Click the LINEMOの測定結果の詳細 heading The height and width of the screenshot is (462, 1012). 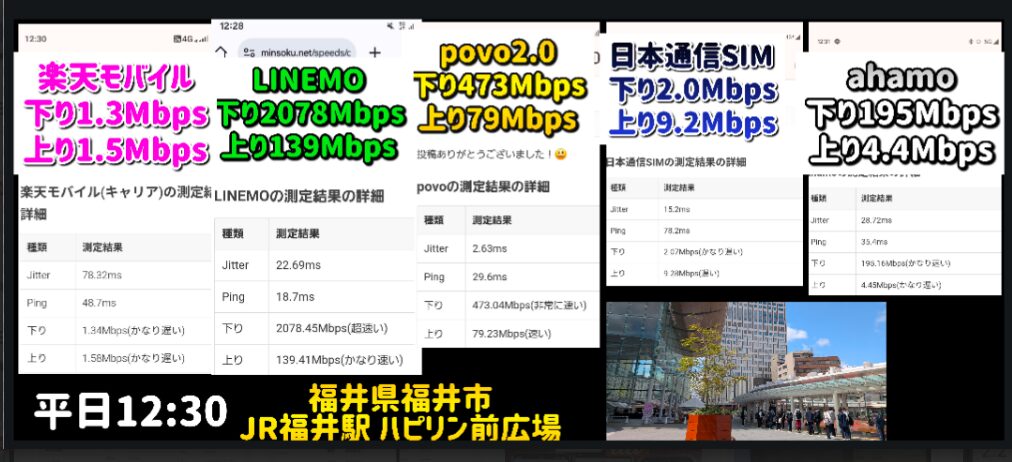click(x=299, y=197)
